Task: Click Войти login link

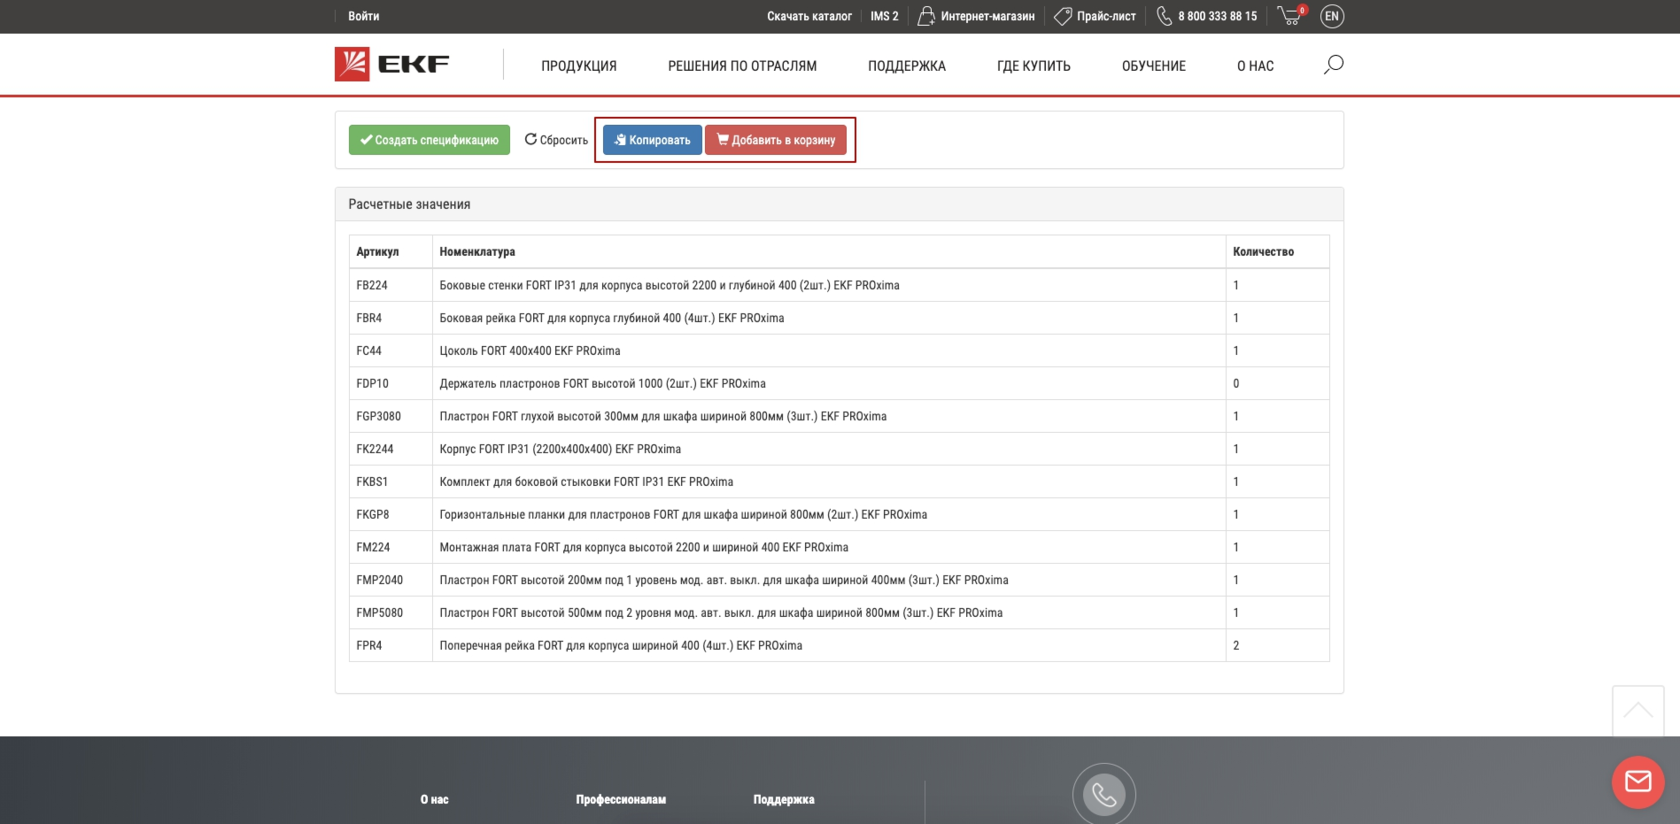Action: 363,16
